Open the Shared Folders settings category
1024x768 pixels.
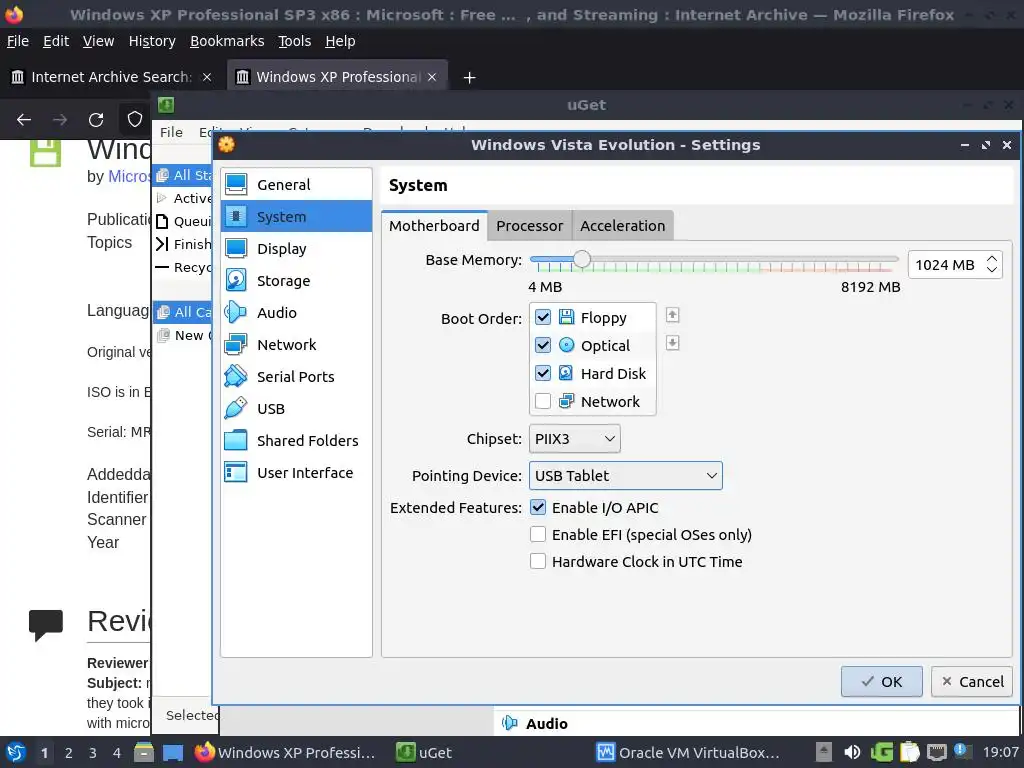[x=296, y=441]
